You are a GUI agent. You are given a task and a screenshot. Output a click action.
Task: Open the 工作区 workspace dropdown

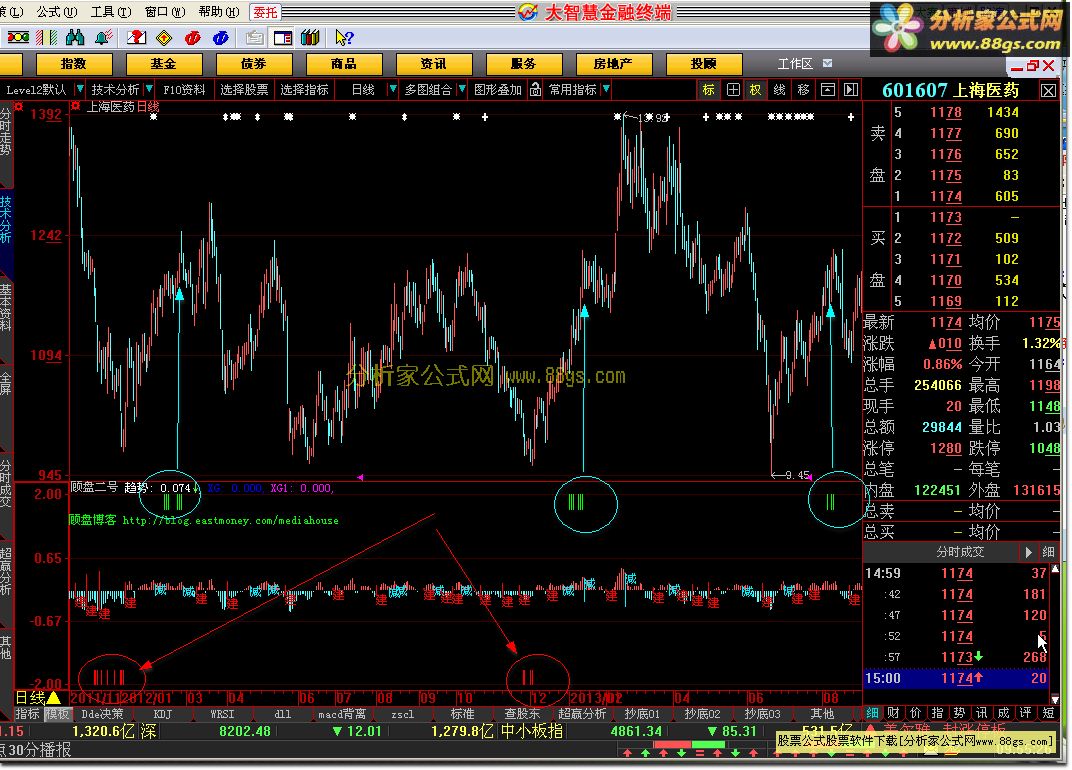pyautogui.click(x=827, y=64)
